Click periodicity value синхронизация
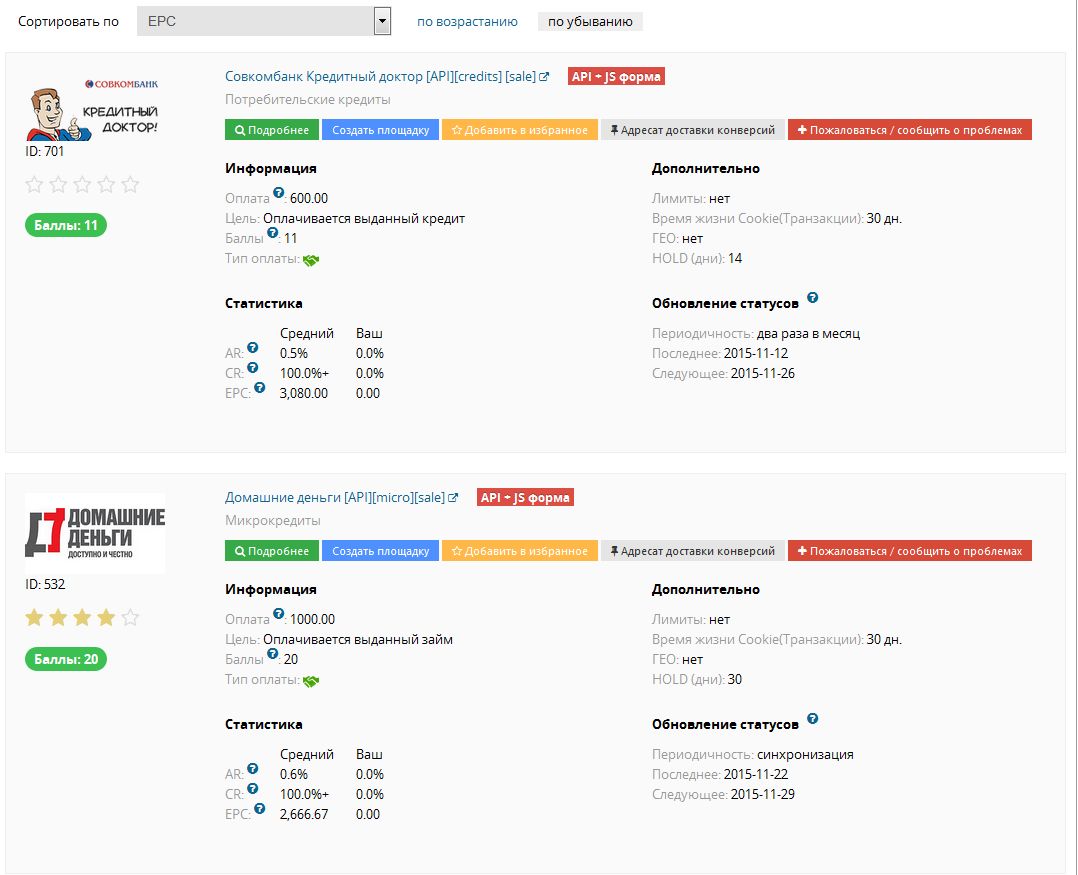The height and width of the screenshot is (875, 1078). (805, 754)
